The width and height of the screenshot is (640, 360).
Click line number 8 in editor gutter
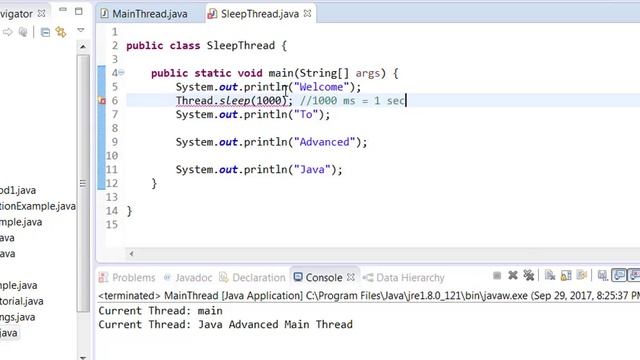pos(114,128)
